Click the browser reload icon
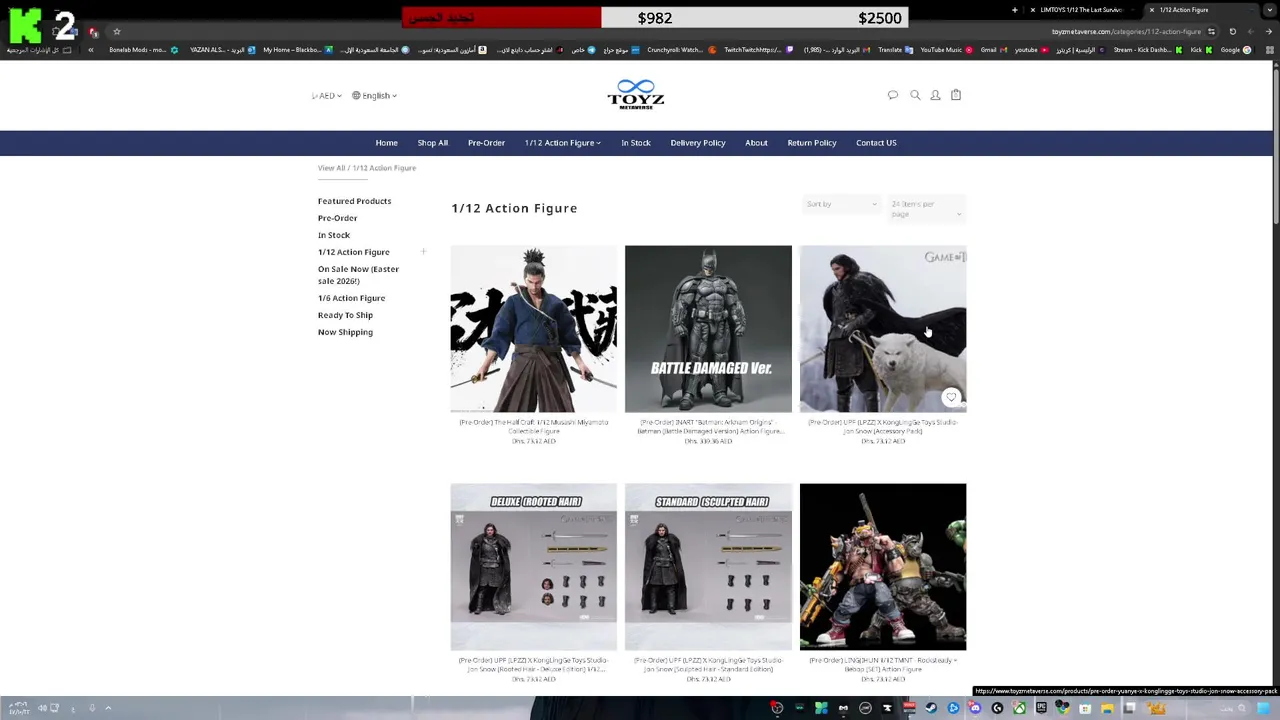This screenshot has height=720, width=1280. click(1232, 31)
